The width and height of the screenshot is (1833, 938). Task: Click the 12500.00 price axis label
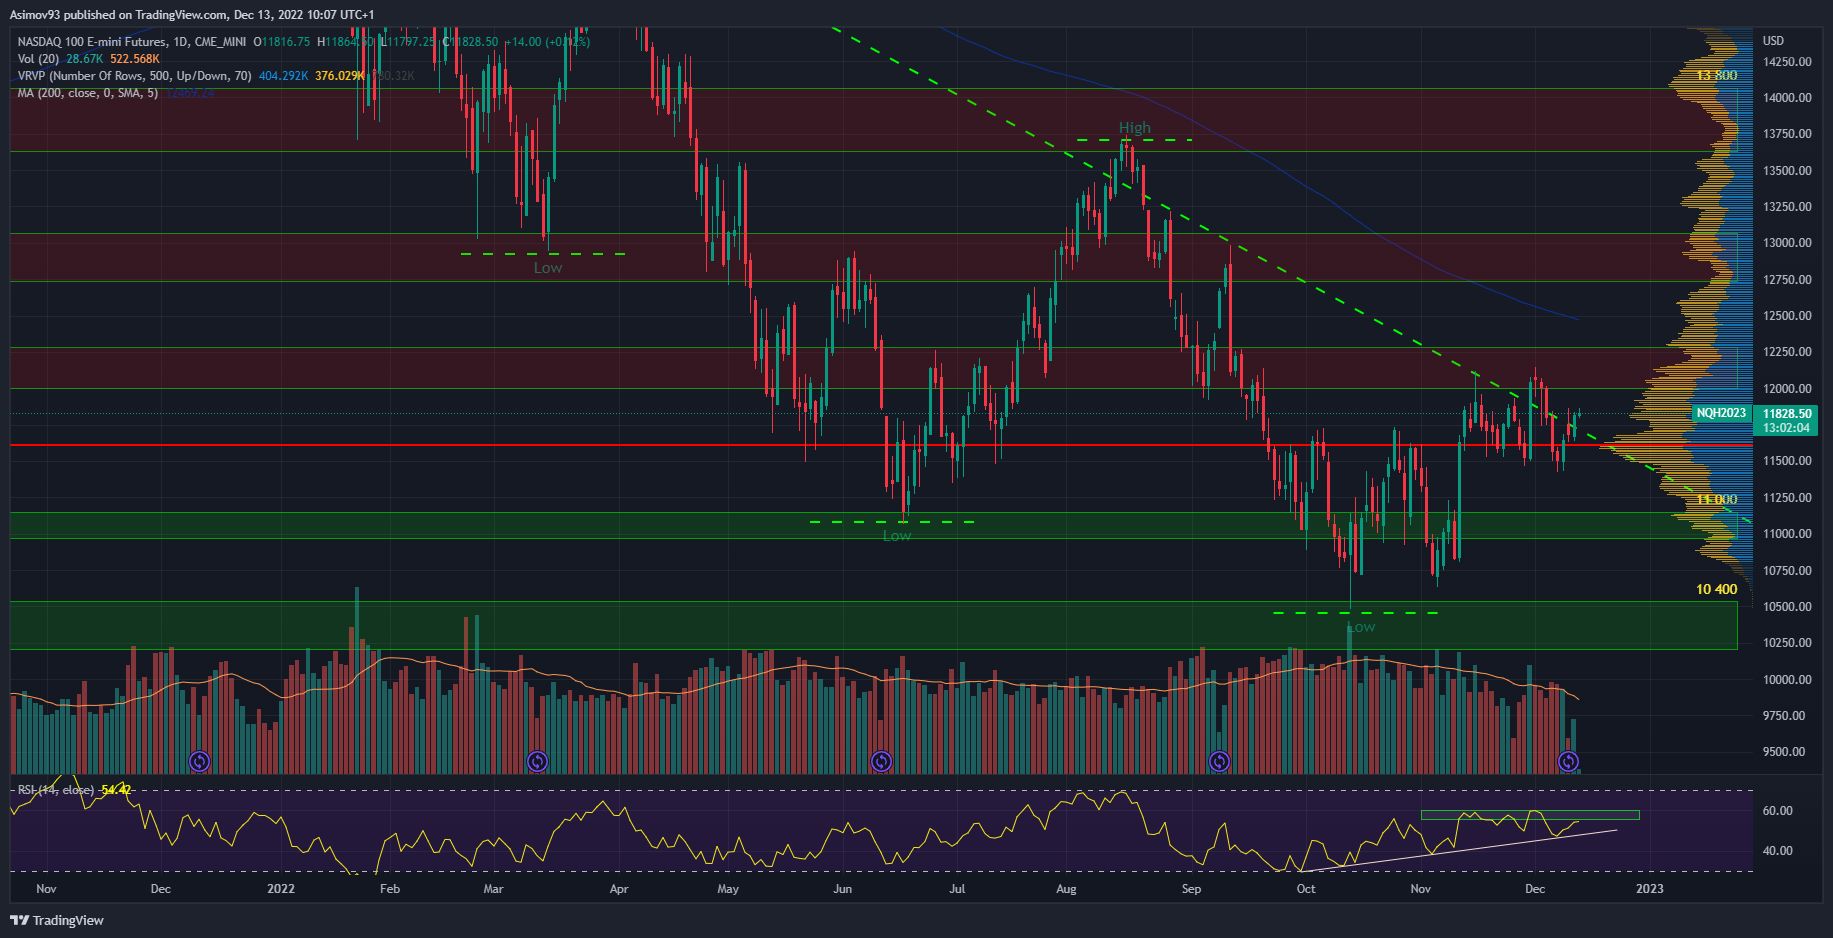(1786, 316)
